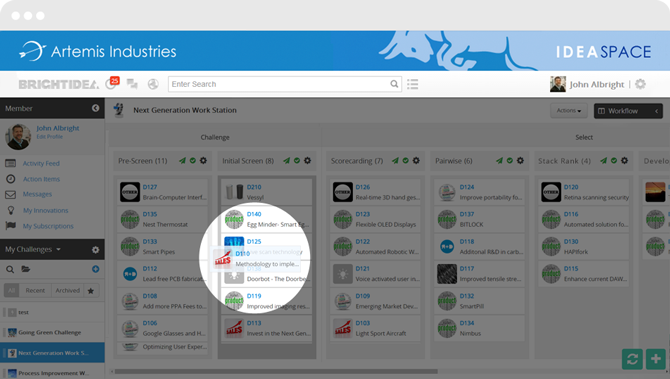Viewport: 670px width, 379px height.
Task: Collapse the Member sidebar panel
Action: 95,109
